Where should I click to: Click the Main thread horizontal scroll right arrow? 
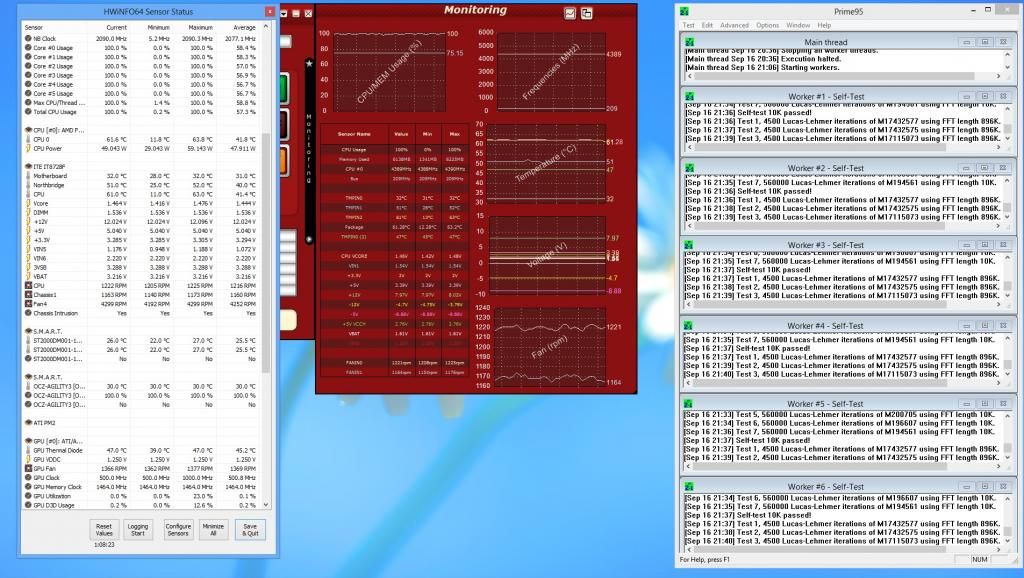pos(998,76)
